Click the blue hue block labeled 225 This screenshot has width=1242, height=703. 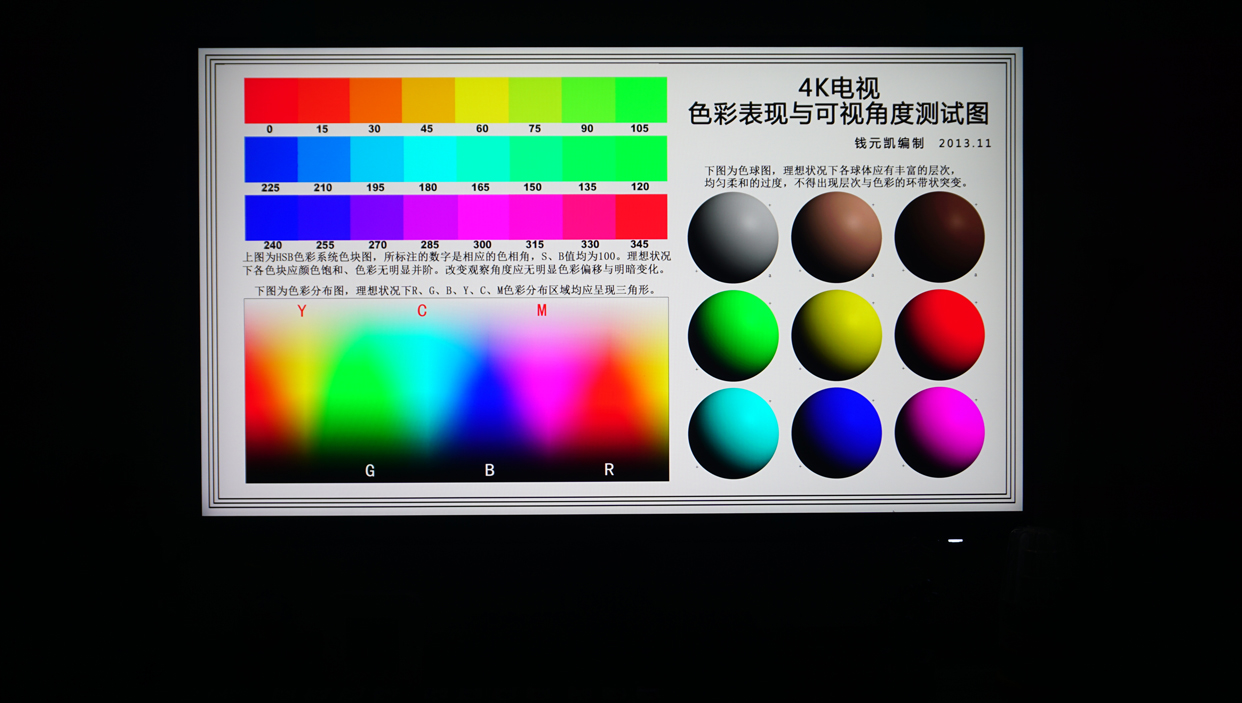[x=270, y=158]
